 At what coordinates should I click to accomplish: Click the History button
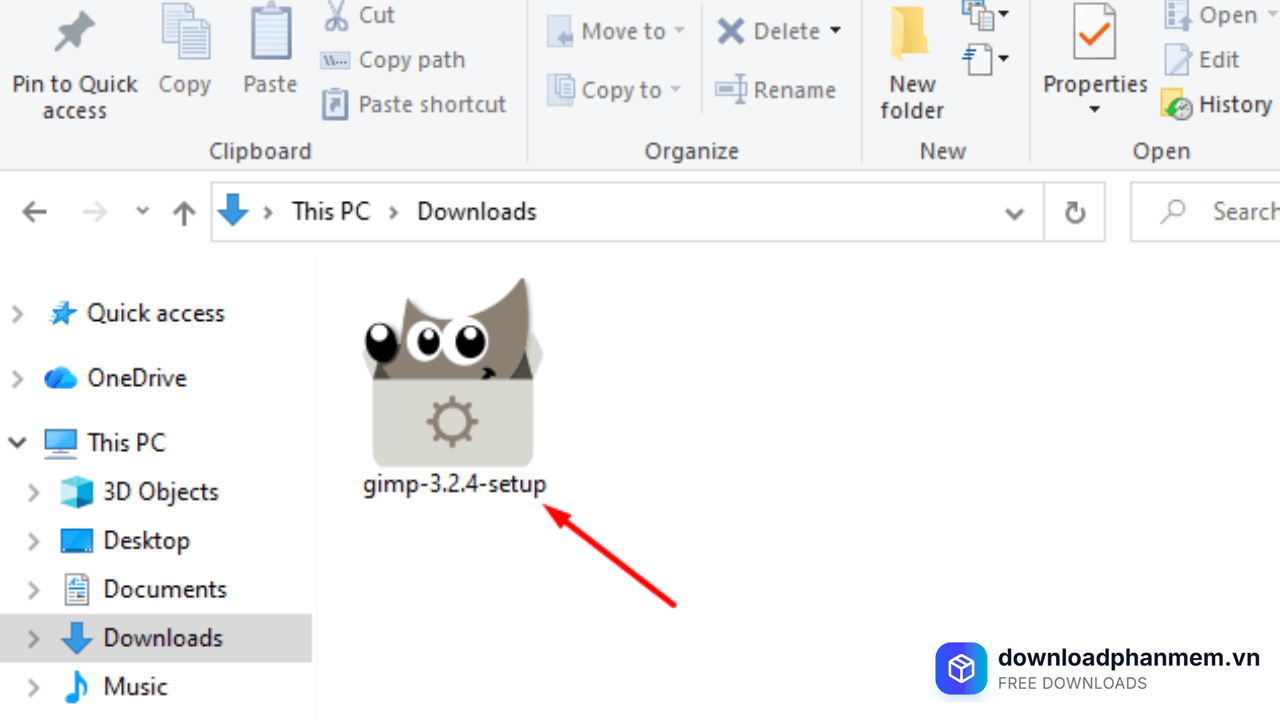click(1216, 104)
